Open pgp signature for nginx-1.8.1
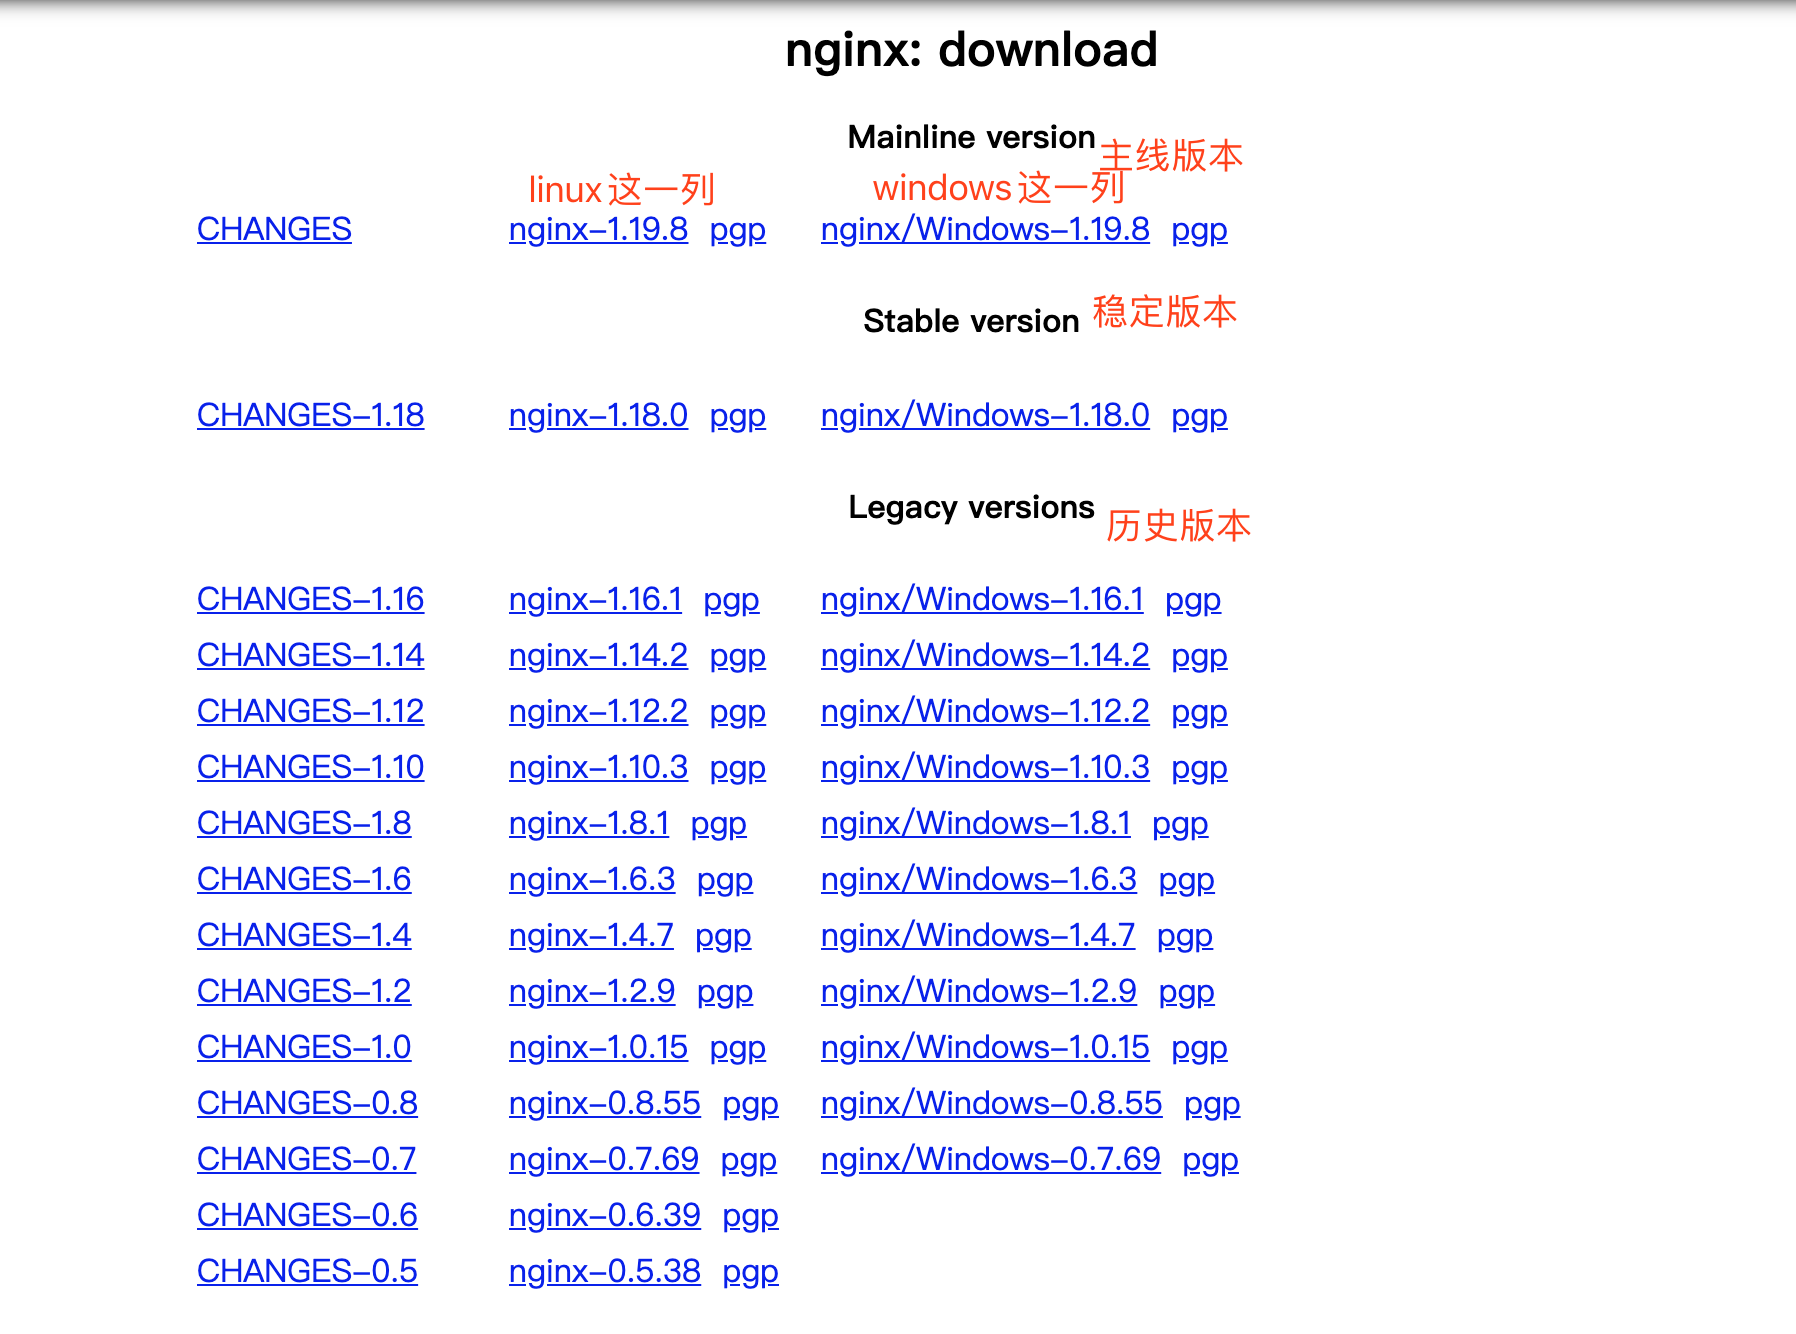Screen dimensions: 1796x1334 point(719,825)
